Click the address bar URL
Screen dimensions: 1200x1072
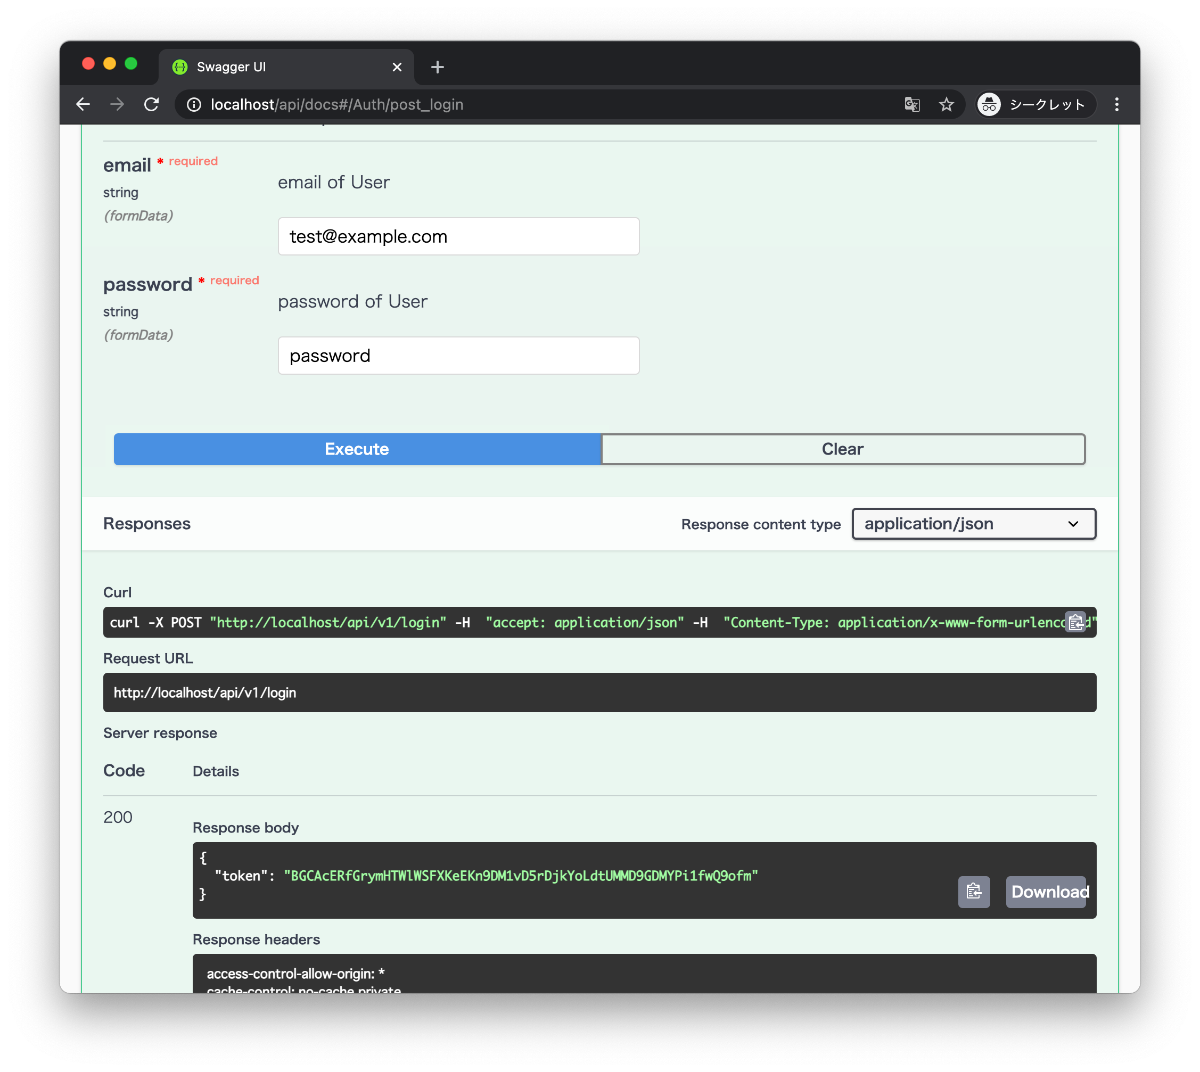click(337, 104)
